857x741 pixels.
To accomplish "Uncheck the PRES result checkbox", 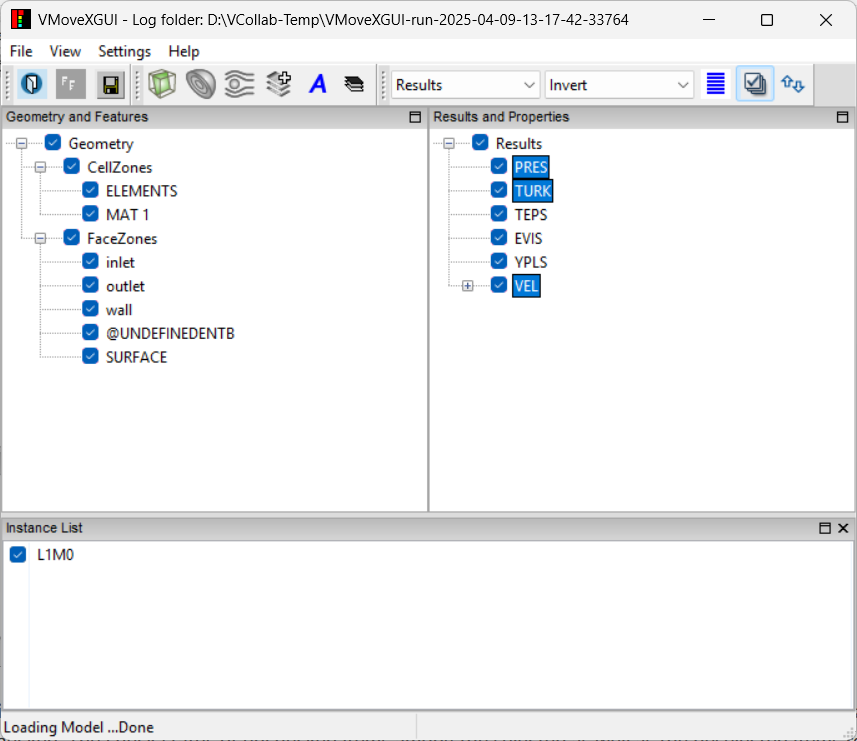I will click(499, 166).
